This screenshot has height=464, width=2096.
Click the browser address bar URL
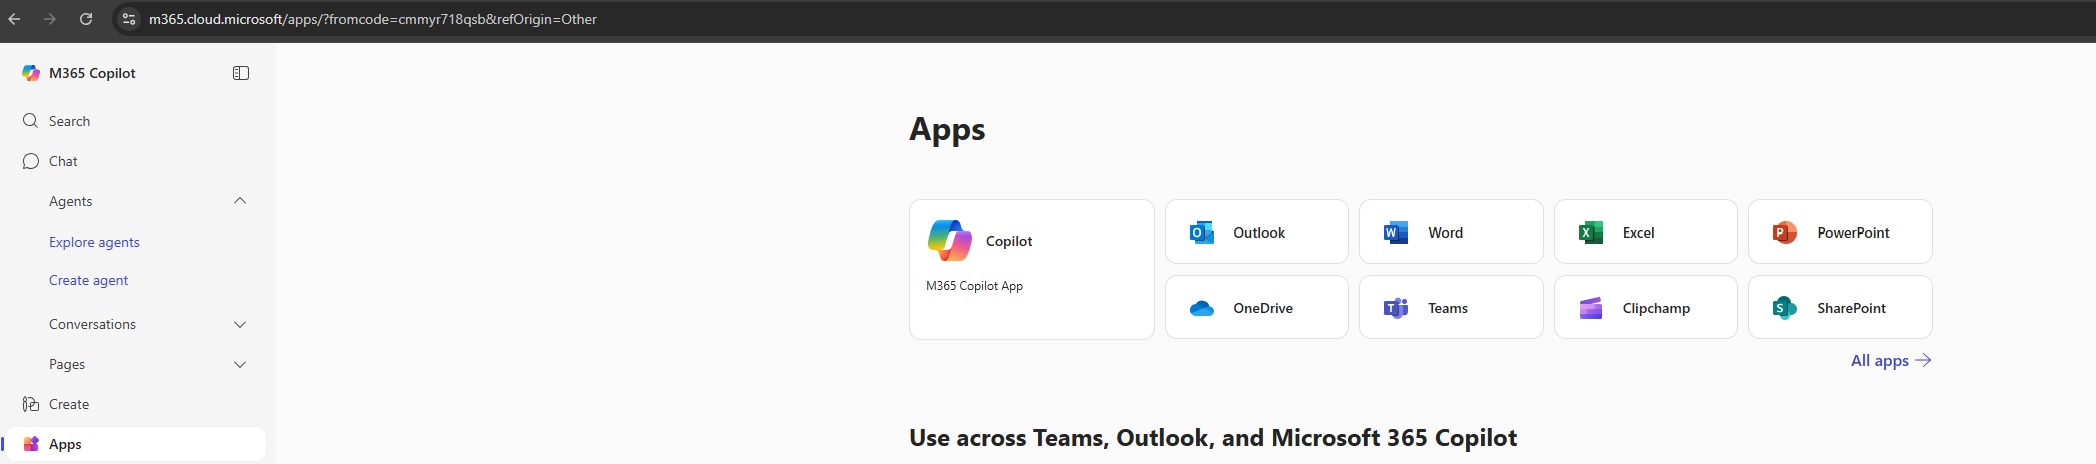coord(373,19)
